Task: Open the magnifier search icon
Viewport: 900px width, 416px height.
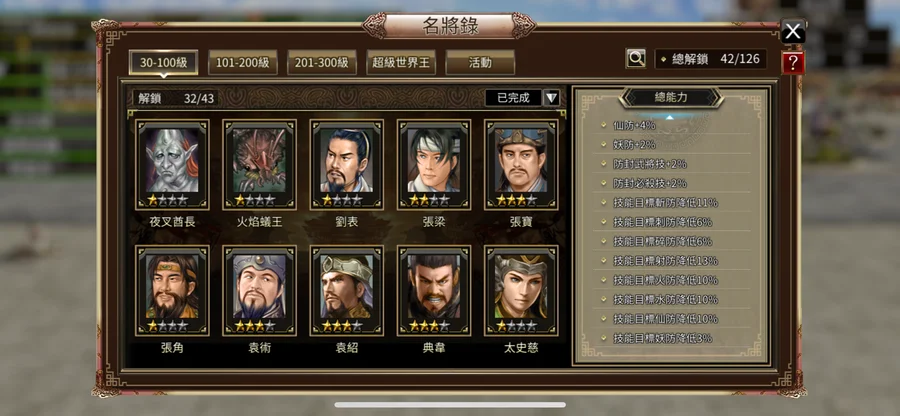Action: click(635, 59)
